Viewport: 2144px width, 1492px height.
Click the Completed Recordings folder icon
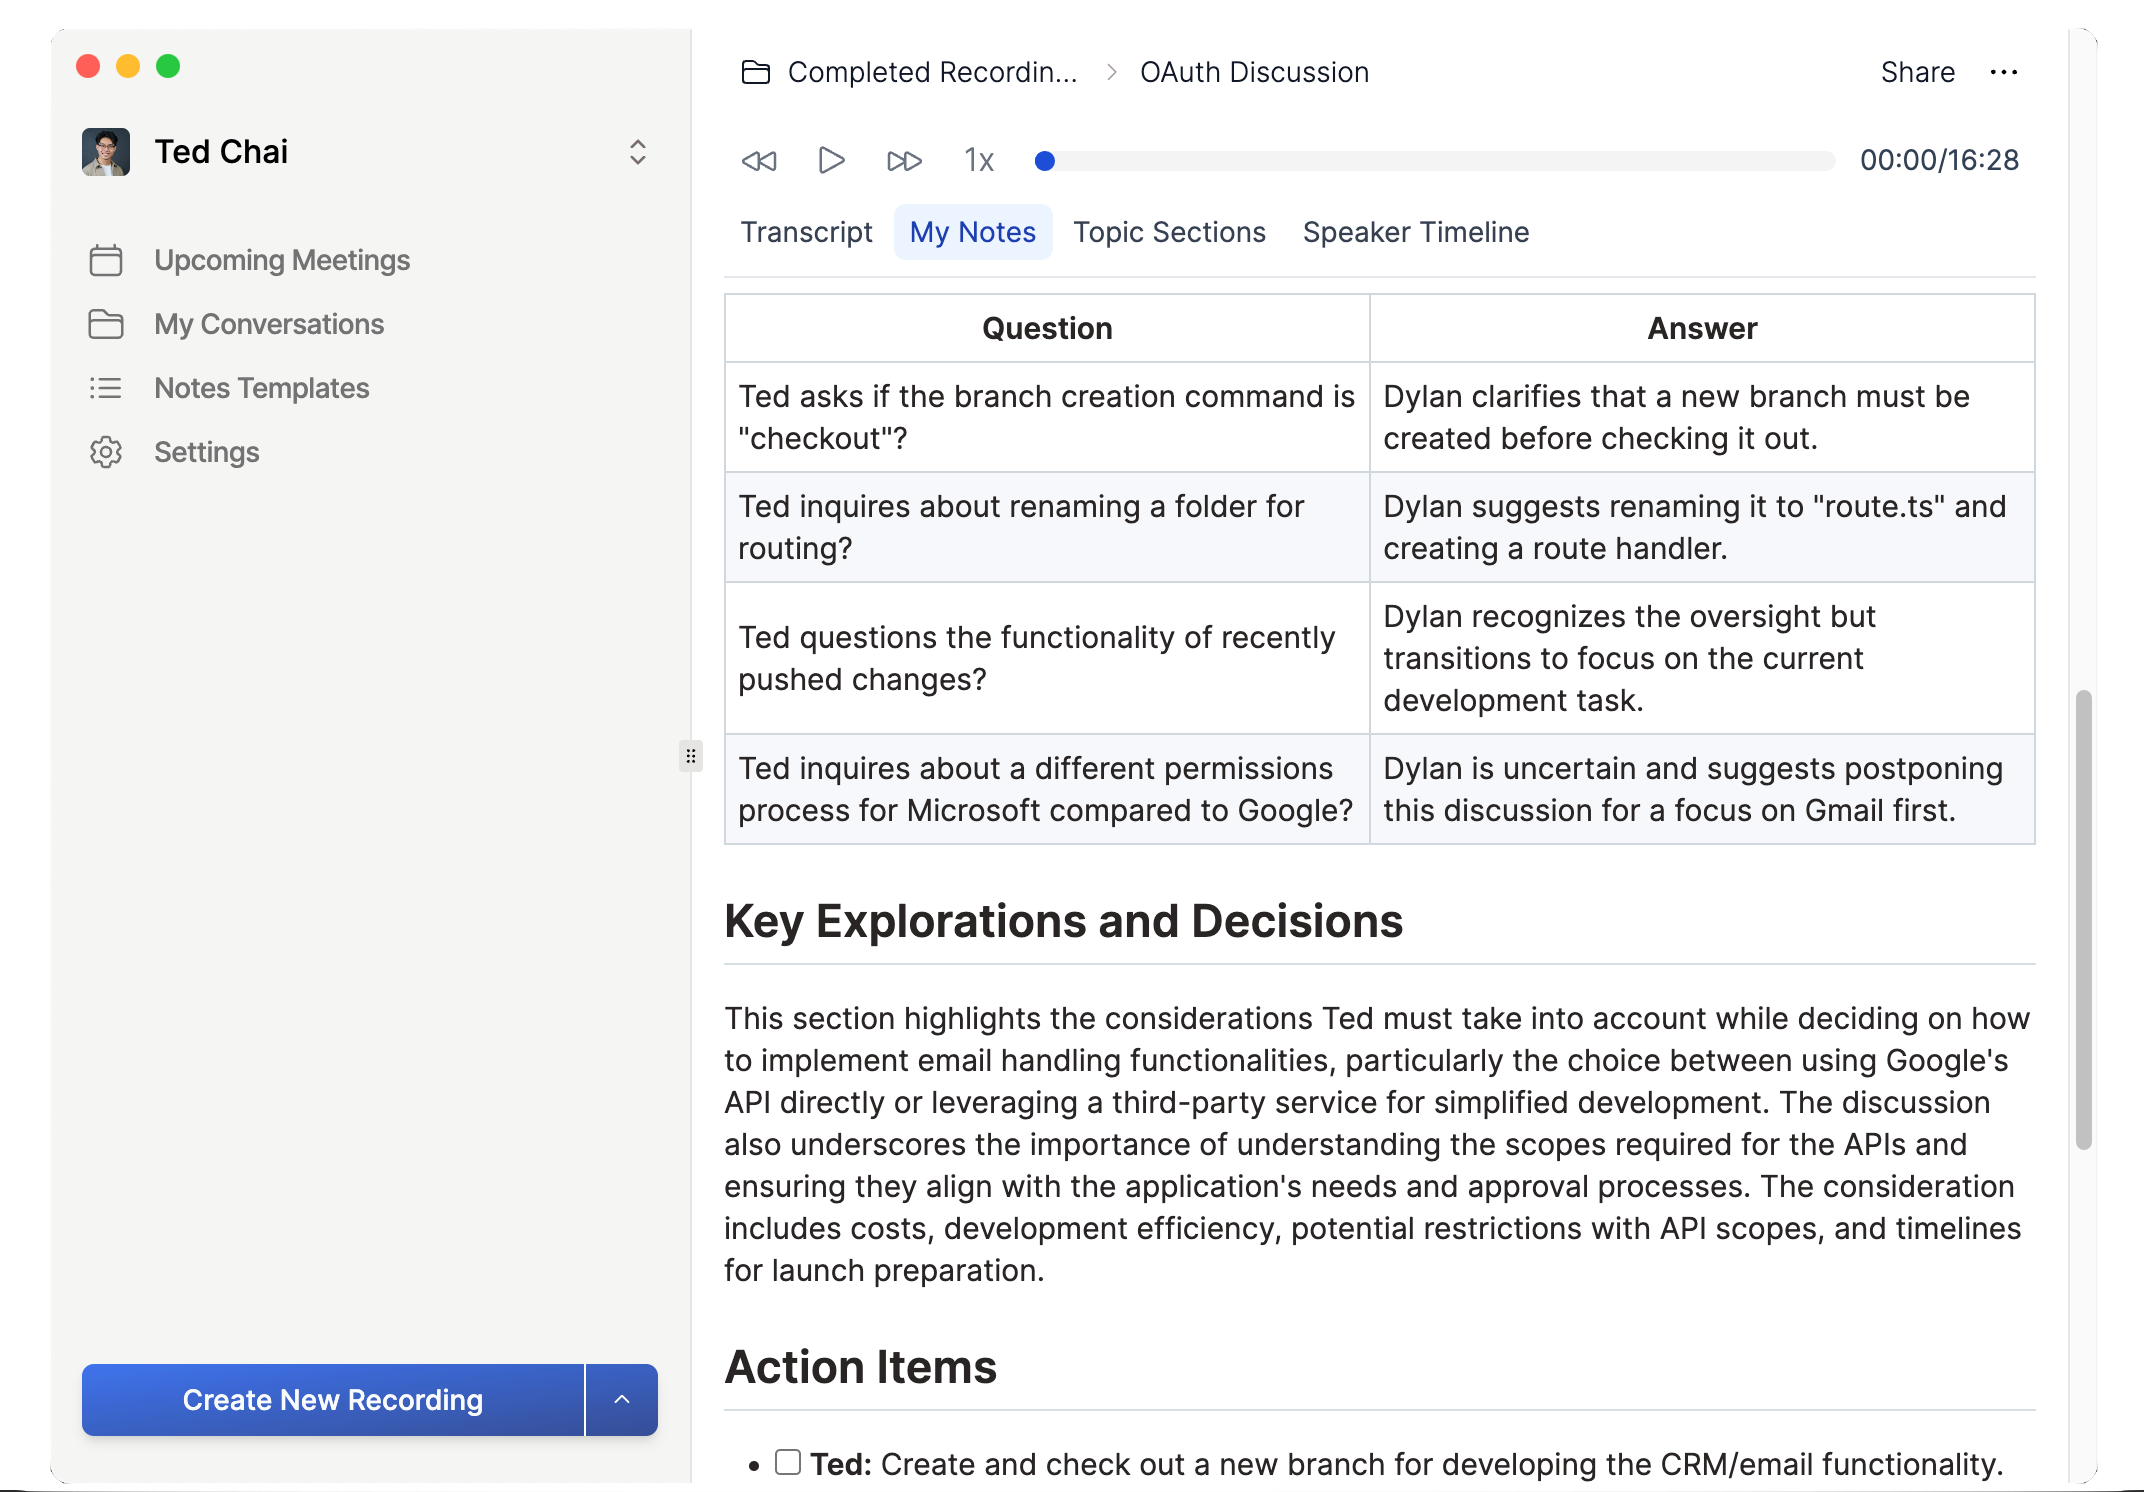[x=755, y=72]
